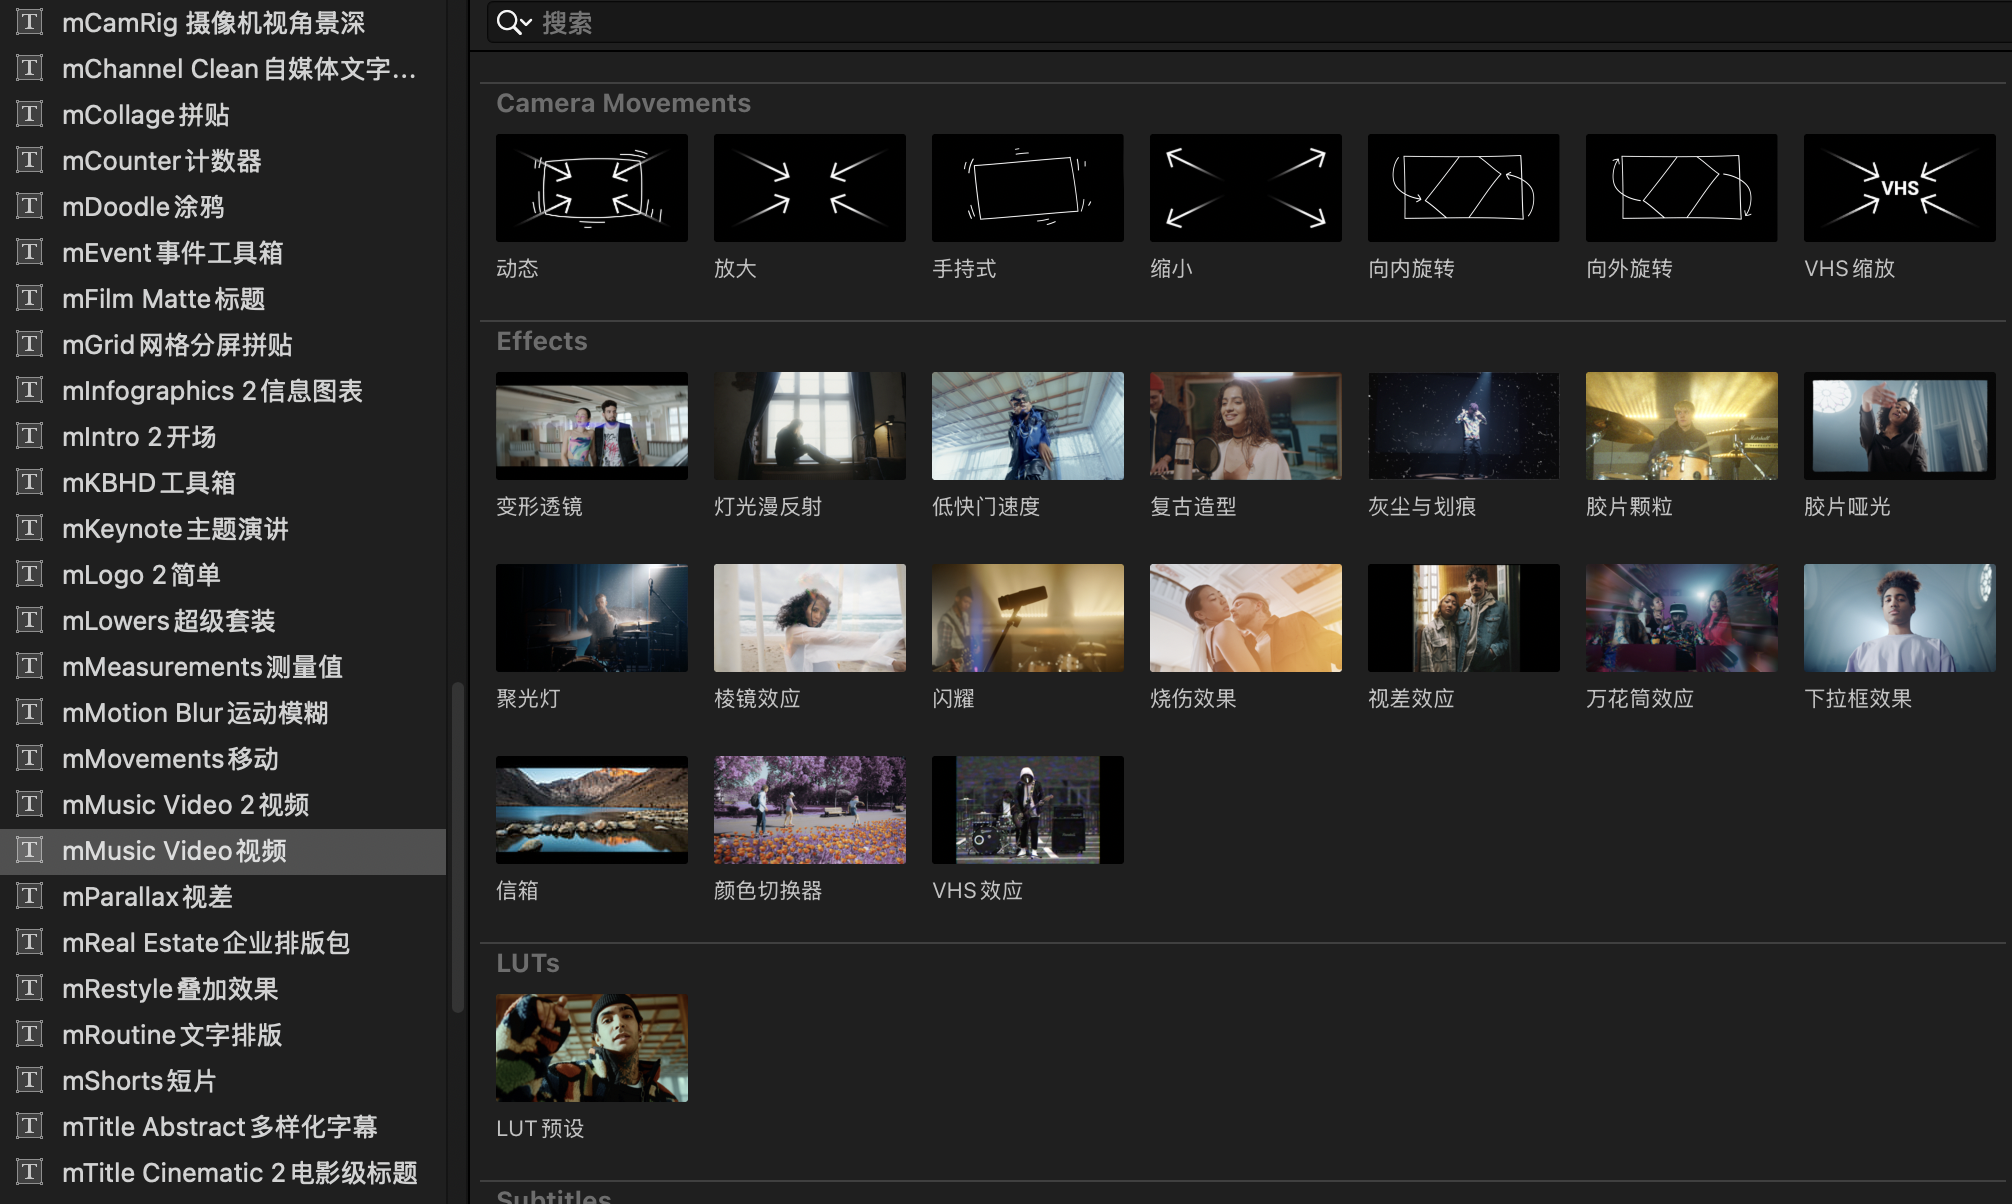Select mMotion Blur 运动模糊 in the sidebar

click(x=223, y=712)
